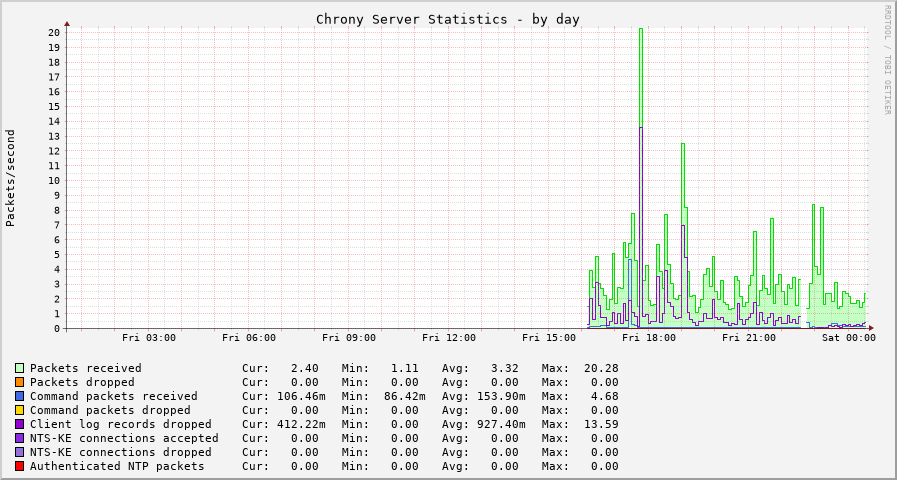The image size is (897, 480).
Task: Click the 'Fri 15:00' time axis label
Action: (x=549, y=338)
